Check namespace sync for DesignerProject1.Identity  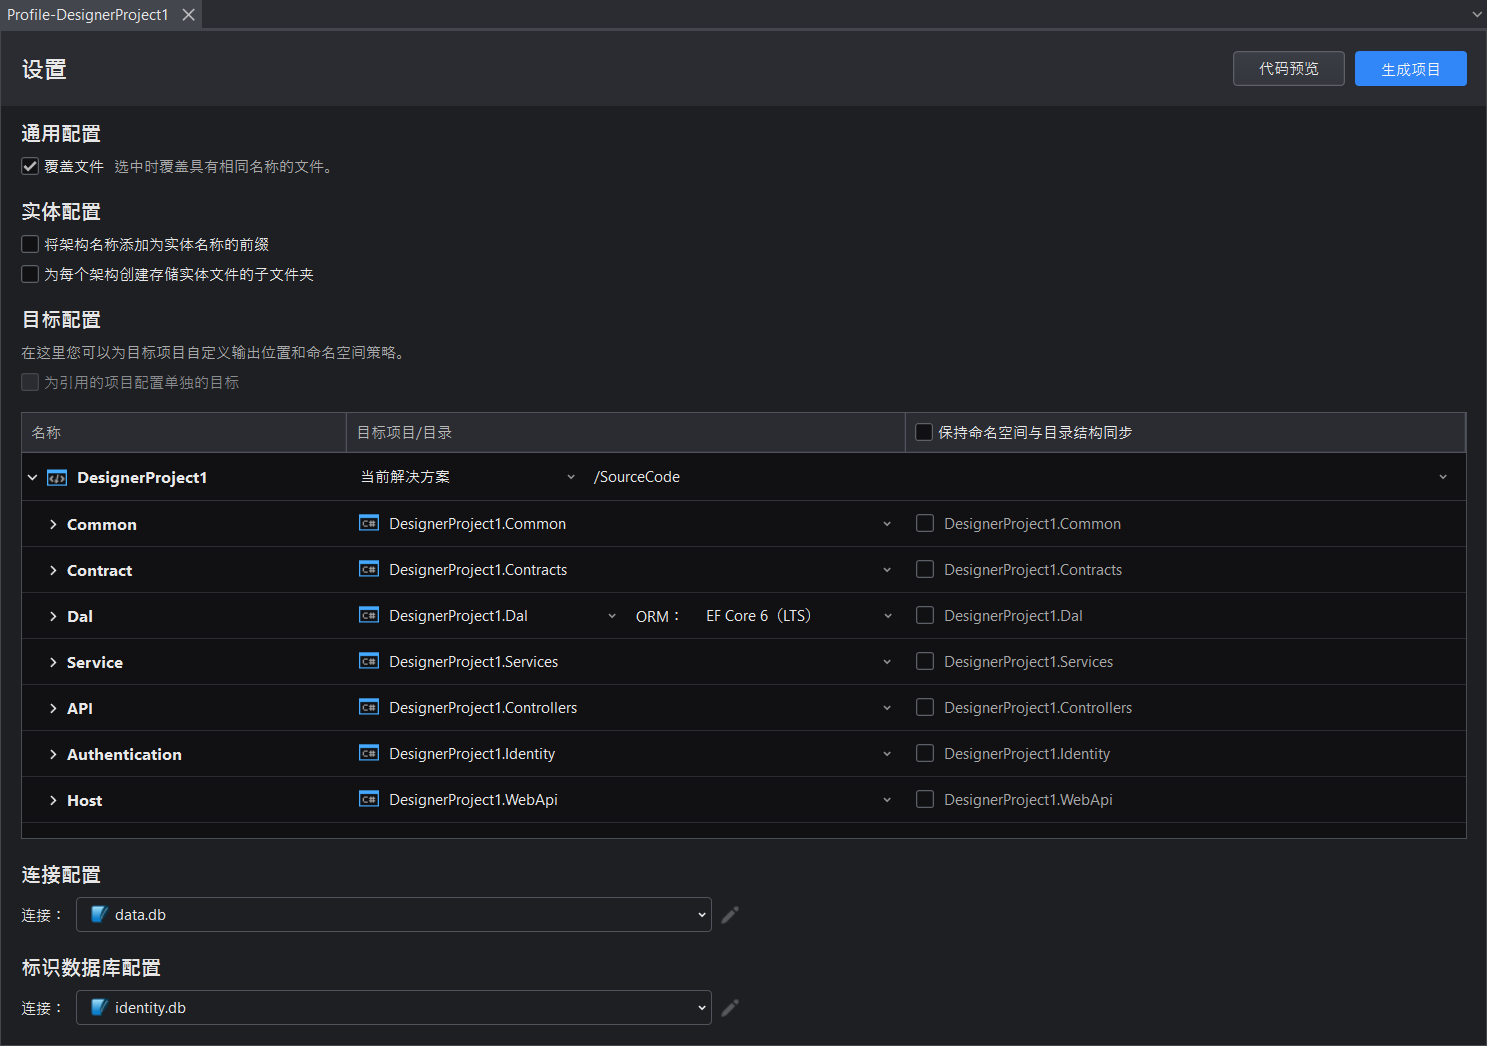[925, 753]
